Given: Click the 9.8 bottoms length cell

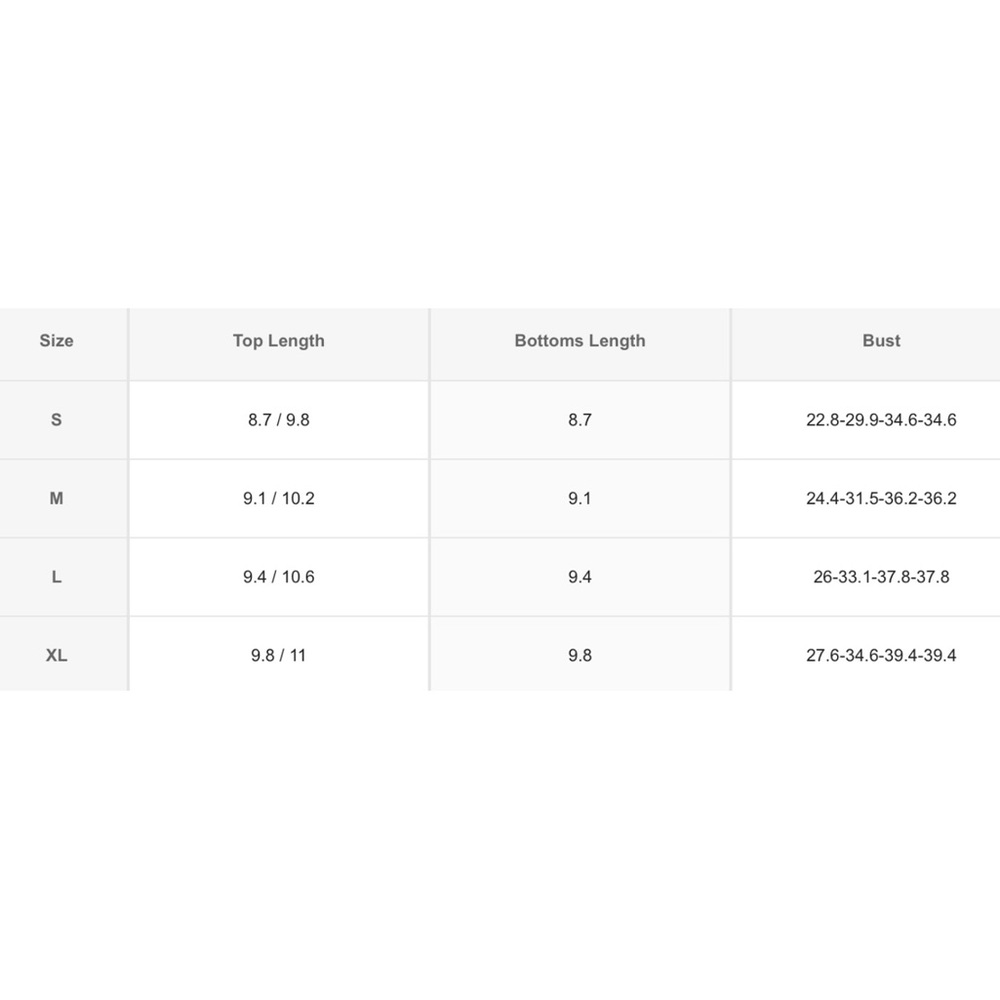Looking at the screenshot, I should 580,656.
